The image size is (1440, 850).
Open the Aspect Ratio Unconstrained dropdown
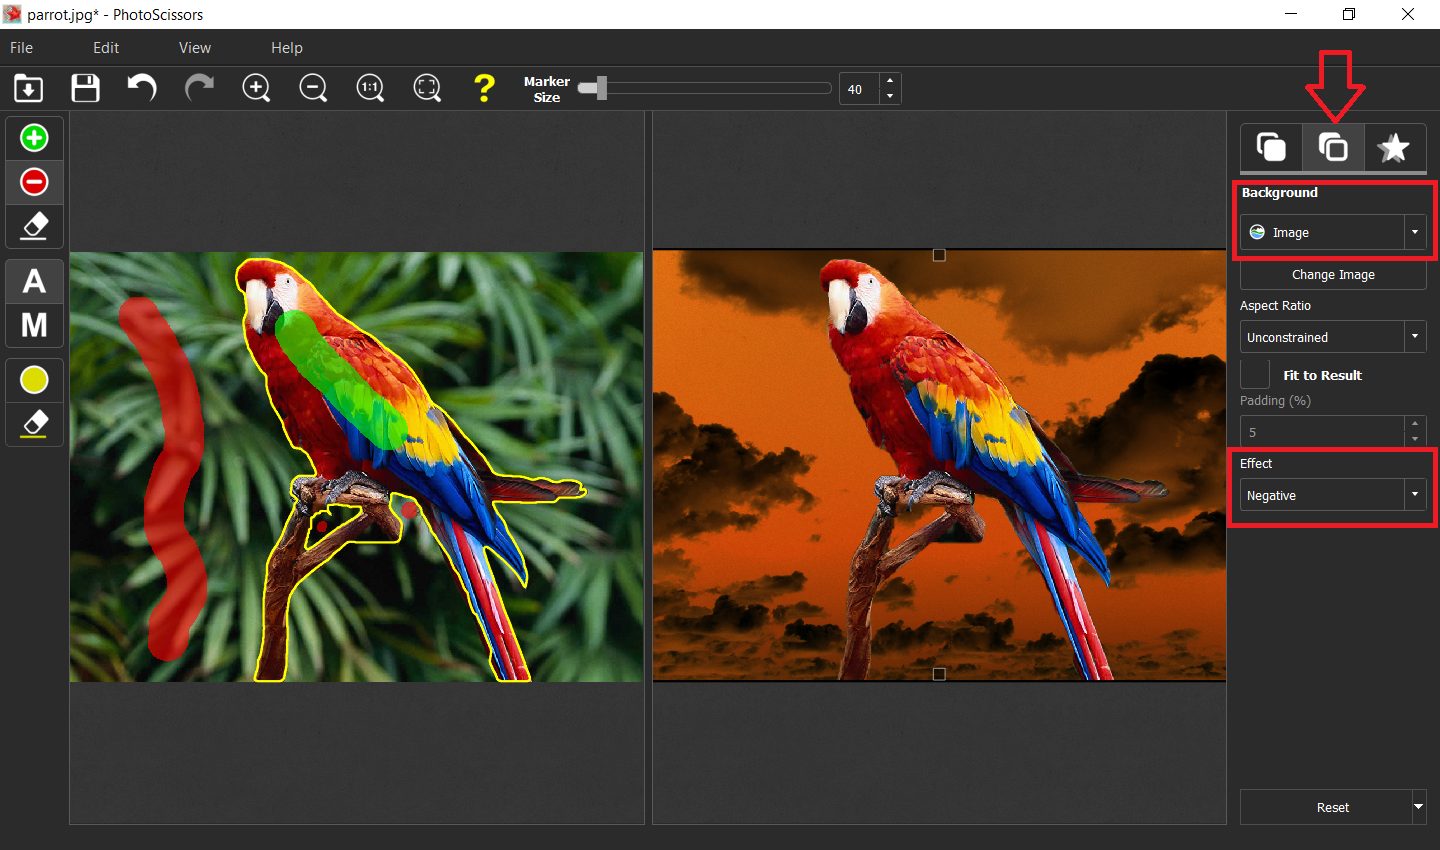[x=1414, y=336]
